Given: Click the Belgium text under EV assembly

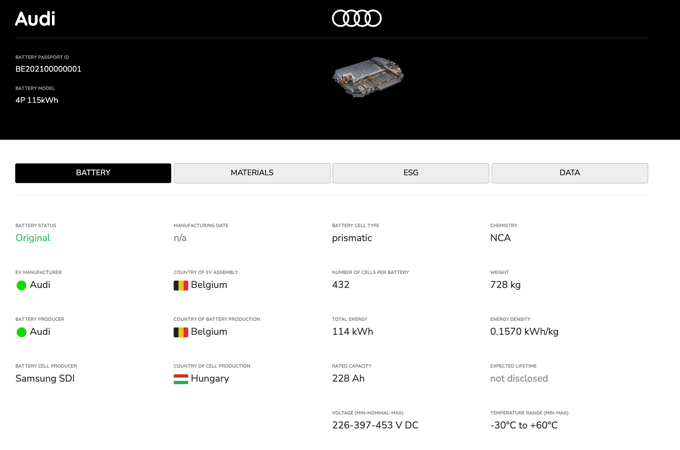Looking at the screenshot, I should (209, 285).
